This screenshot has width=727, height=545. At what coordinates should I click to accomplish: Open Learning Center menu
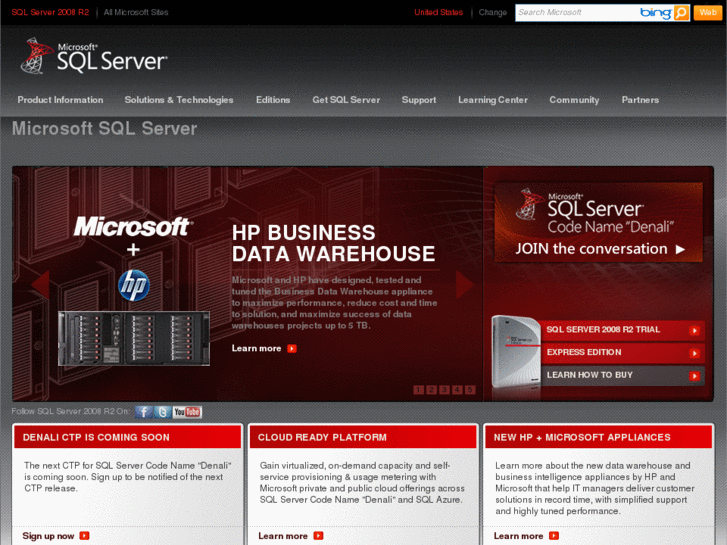click(x=493, y=100)
